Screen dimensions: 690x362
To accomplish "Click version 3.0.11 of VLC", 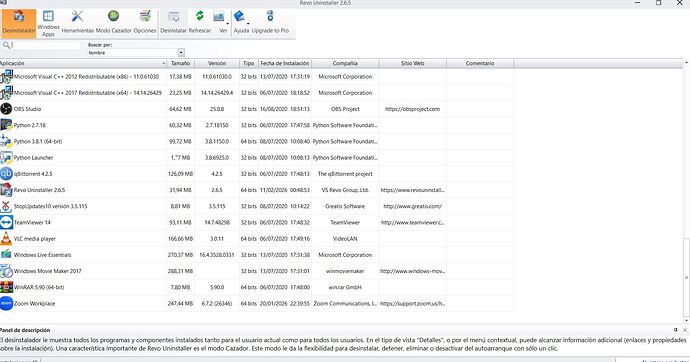I will tap(217, 239).
